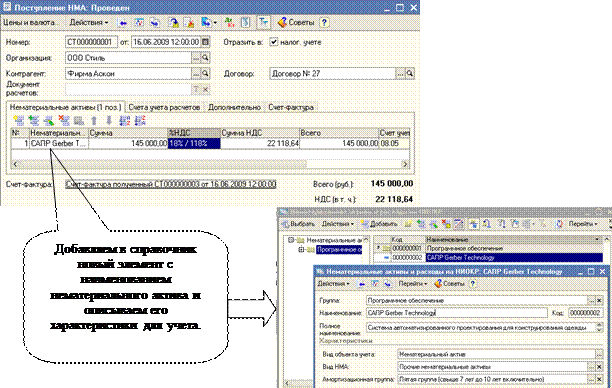612x388 pixels.
Task: Open Советы in Поступление НМА toolbar
Action: pyautogui.click(x=296, y=23)
